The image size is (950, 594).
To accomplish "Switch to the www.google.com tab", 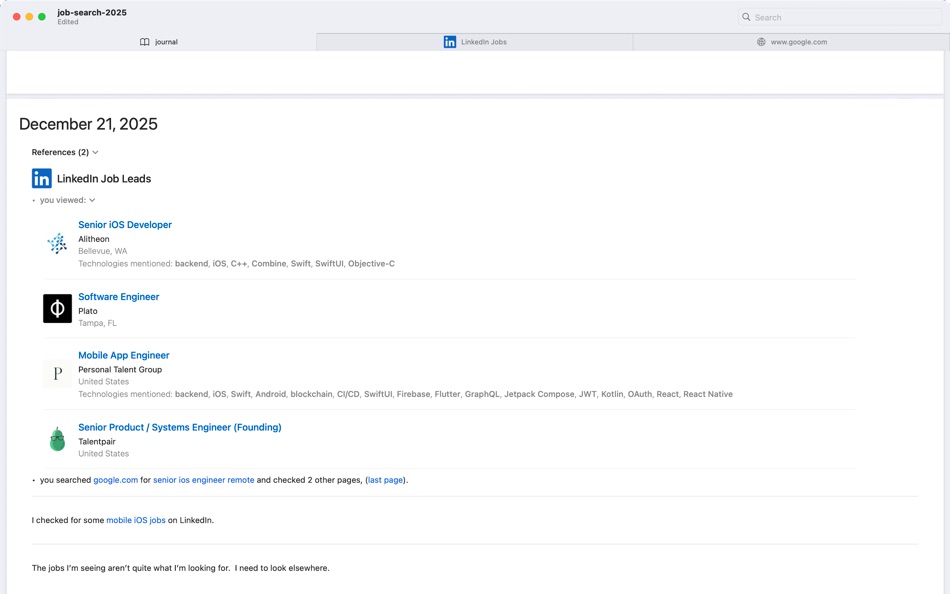I will coord(791,42).
